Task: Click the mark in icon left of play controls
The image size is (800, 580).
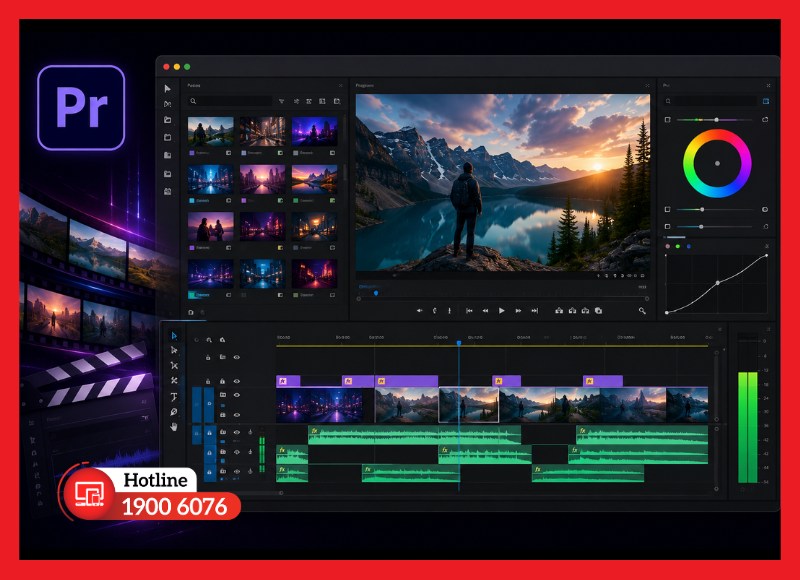Action: [434, 311]
